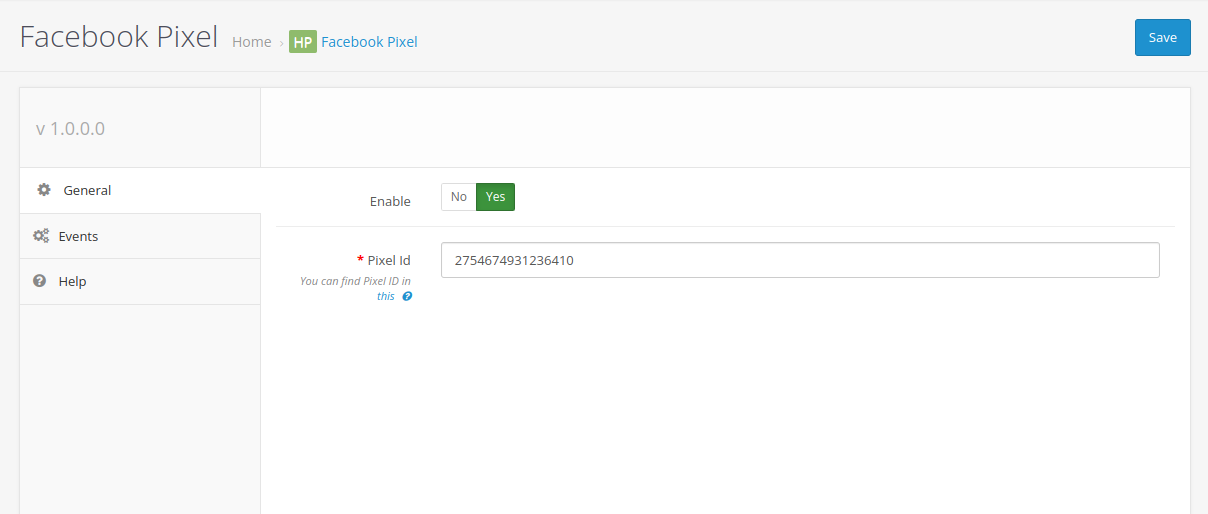The image size is (1208, 514).
Task: Open the Help tab
Action: coord(72,281)
